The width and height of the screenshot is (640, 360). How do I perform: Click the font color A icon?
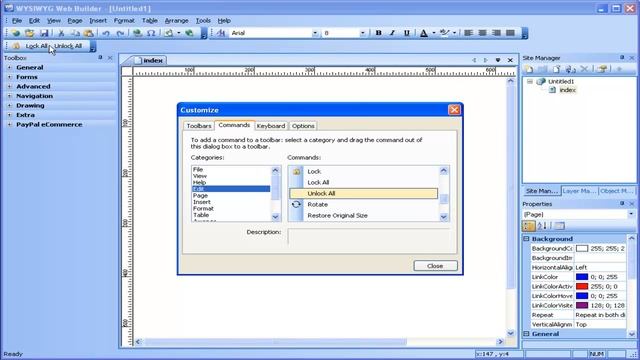[x=424, y=33]
